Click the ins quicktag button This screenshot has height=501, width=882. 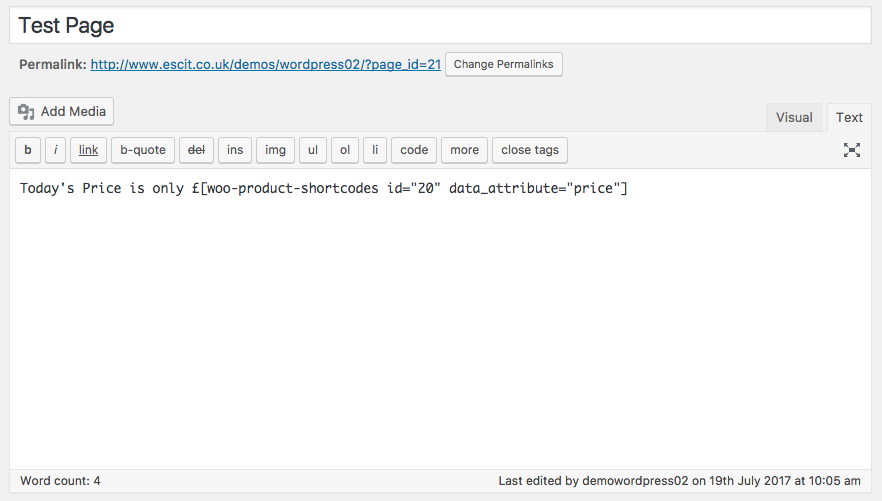click(x=235, y=150)
